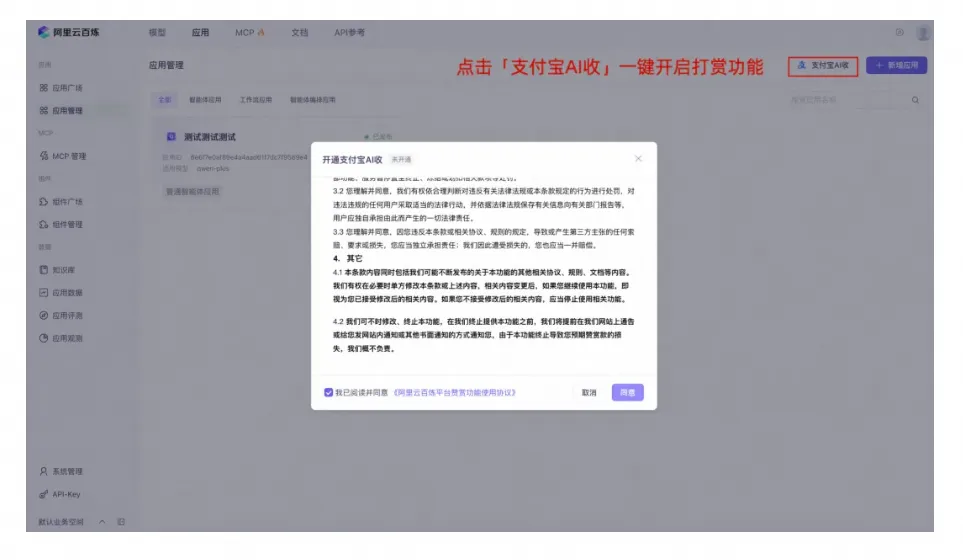Open the 阿里云百炼平台赞赏功能使用协议 link

(454, 392)
